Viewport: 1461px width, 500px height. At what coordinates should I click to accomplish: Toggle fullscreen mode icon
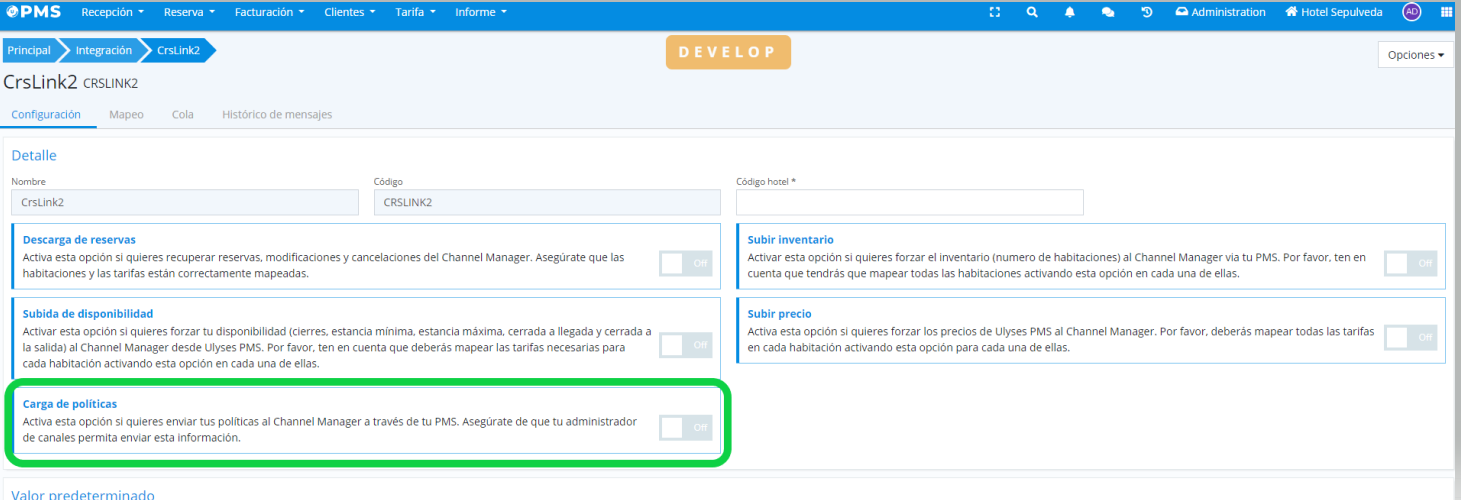994,12
